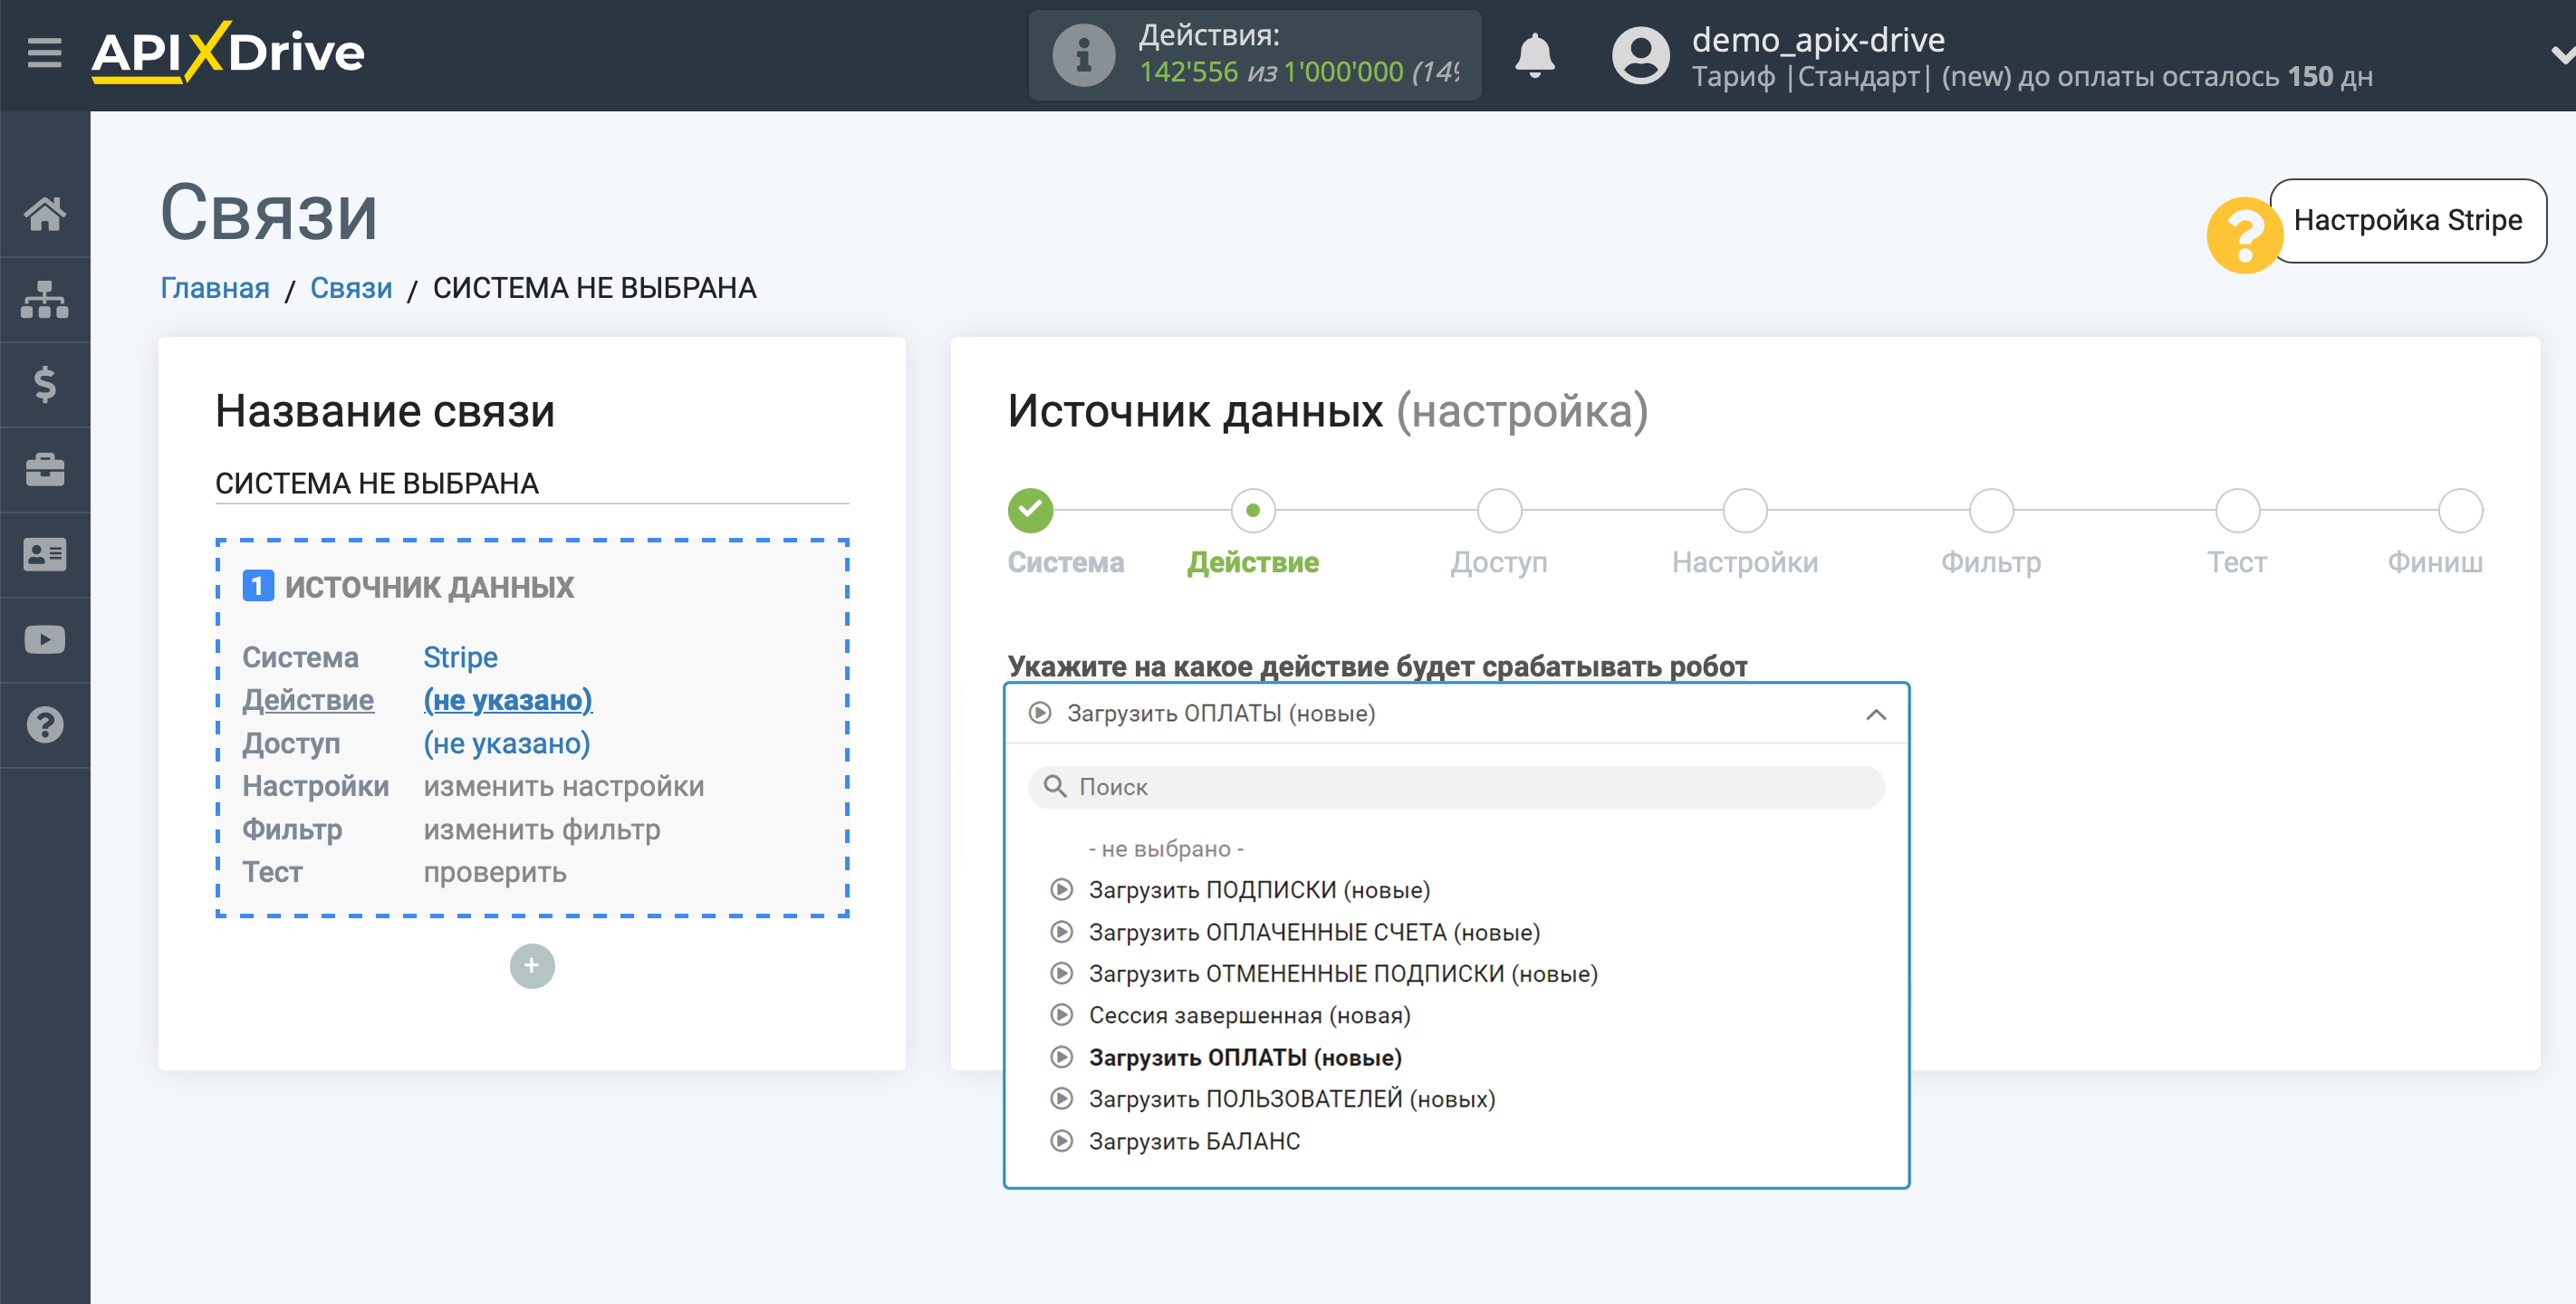Open the contact card sidebar icon
This screenshot has height=1304, width=2576.
pos(45,554)
